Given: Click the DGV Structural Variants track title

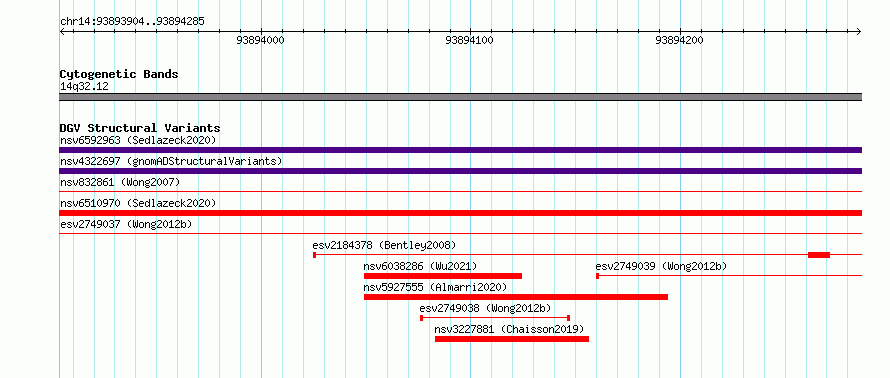Looking at the screenshot, I should tap(140, 128).
